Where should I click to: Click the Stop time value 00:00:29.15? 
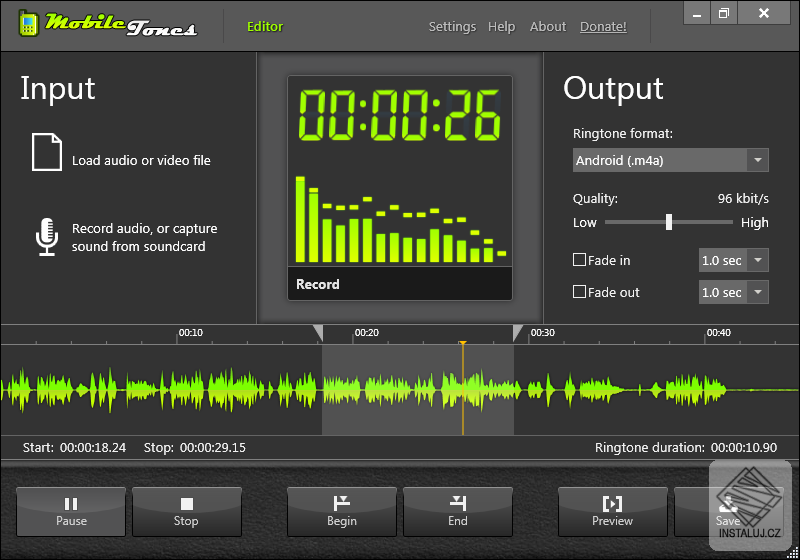click(x=213, y=448)
